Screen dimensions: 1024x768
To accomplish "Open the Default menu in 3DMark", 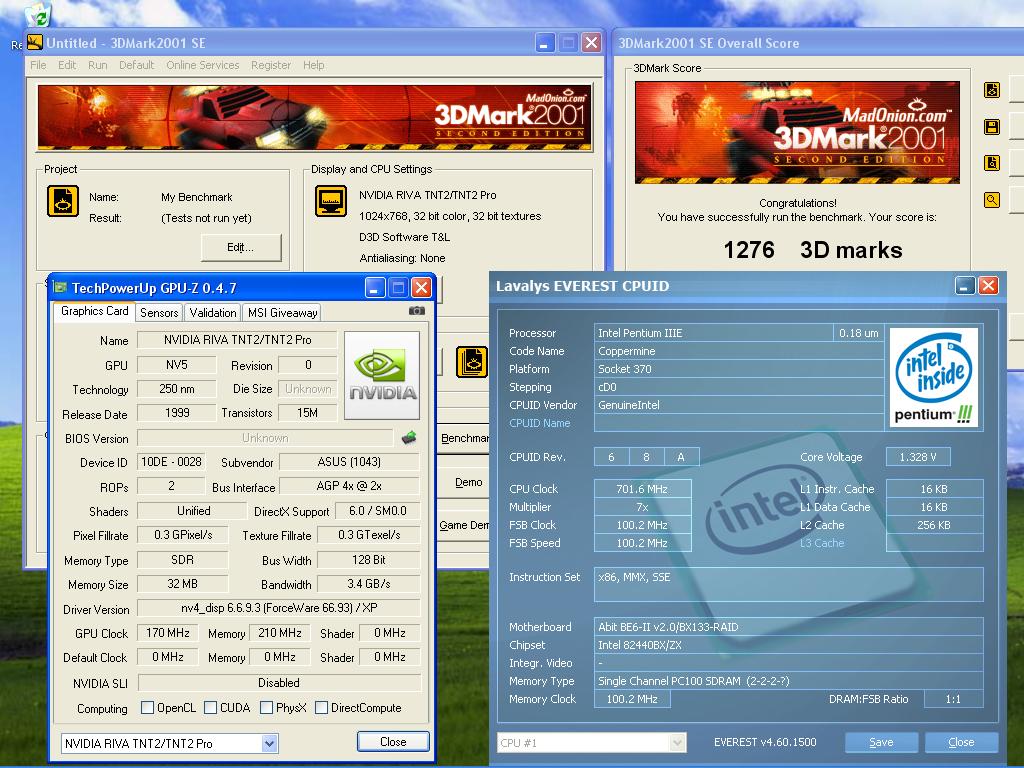I will [x=136, y=65].
